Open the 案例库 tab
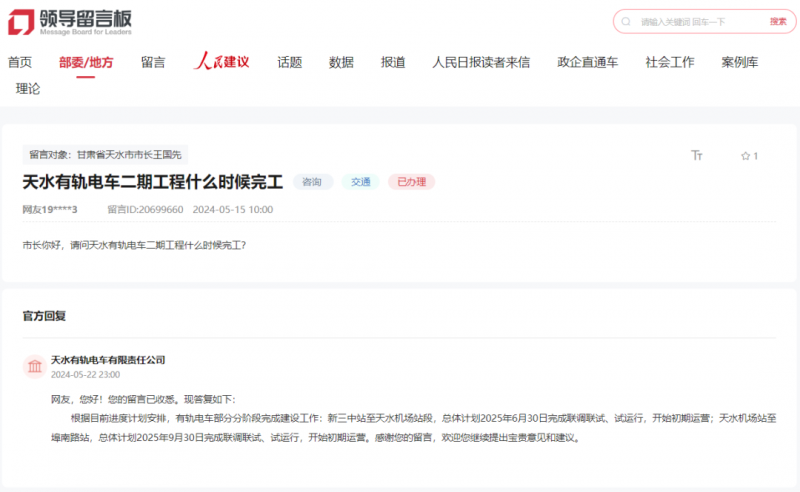 pos(739,62)
